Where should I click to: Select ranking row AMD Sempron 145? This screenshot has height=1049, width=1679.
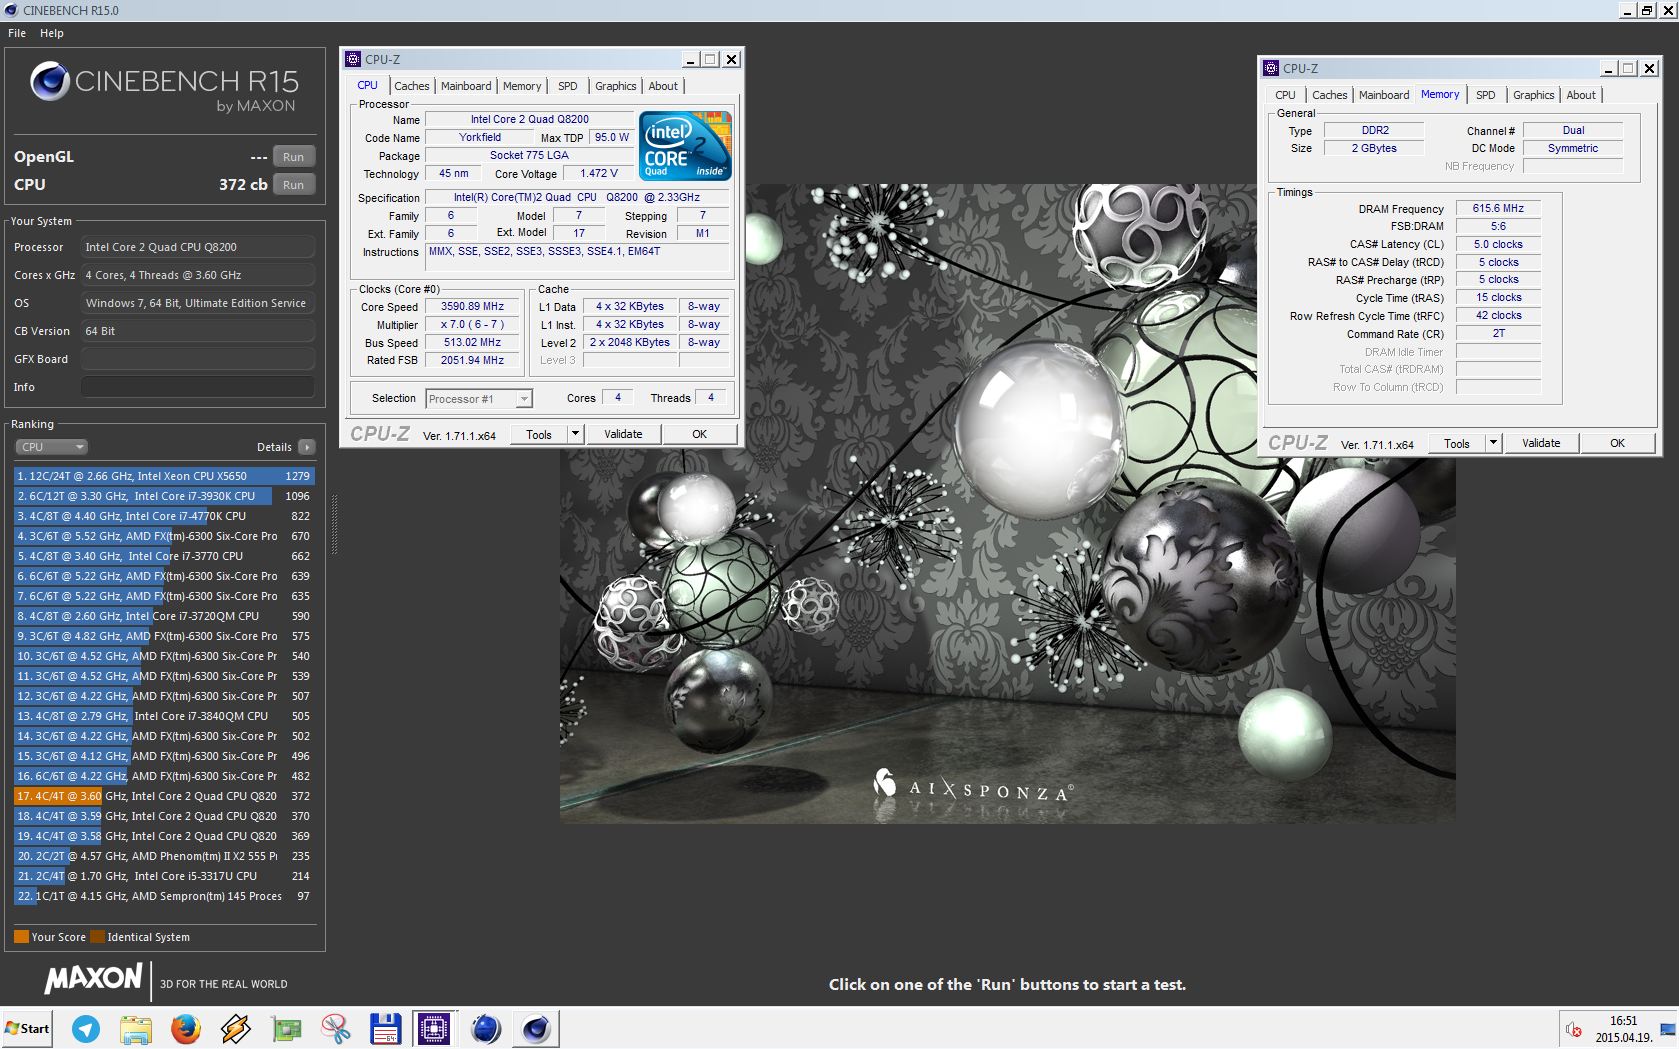(165, 896)
